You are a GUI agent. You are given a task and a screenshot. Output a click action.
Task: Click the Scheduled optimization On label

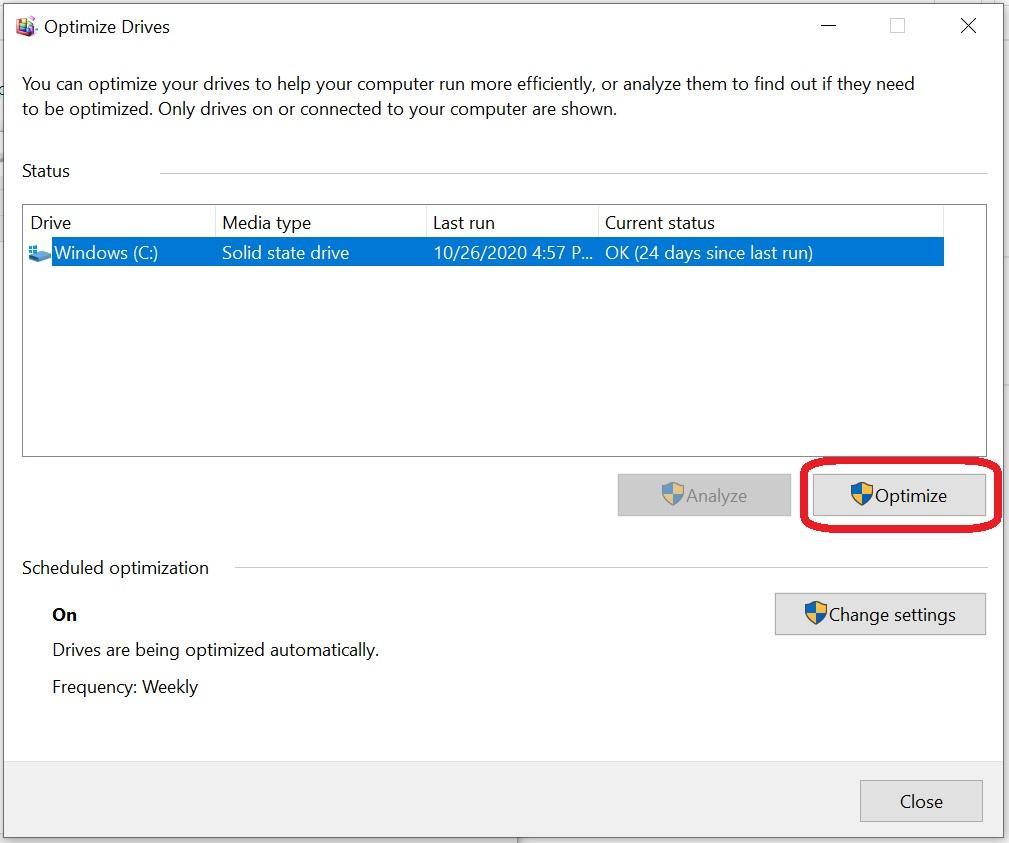click(x=64, y=614)
